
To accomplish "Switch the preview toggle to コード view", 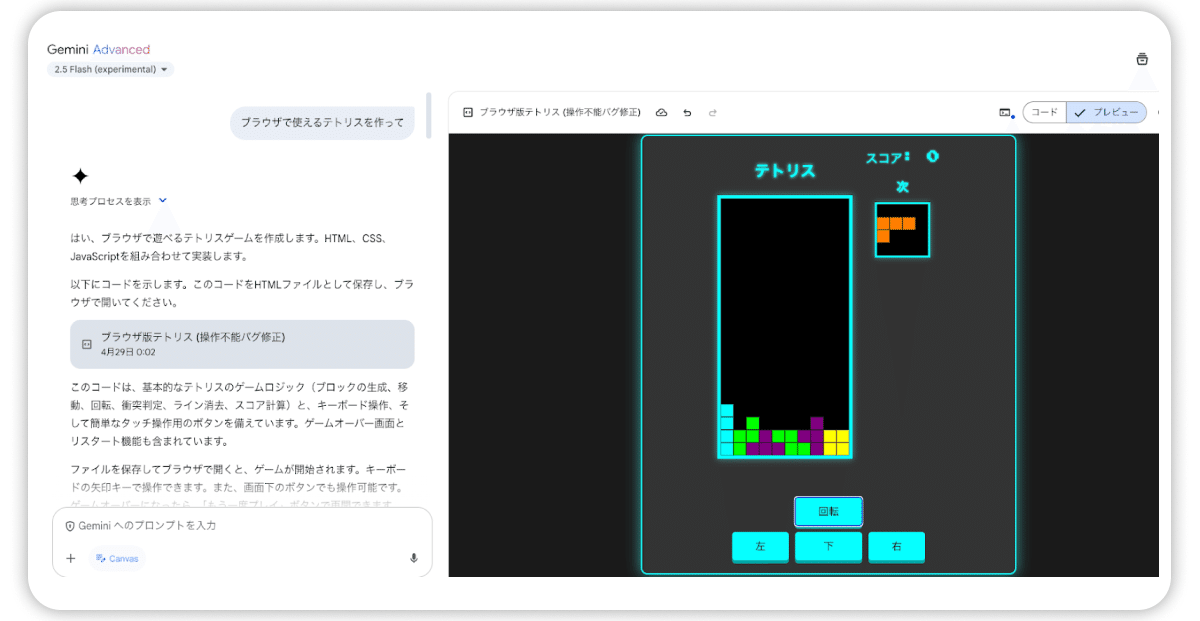I will pyautogui.click(x=1044, y=112).
